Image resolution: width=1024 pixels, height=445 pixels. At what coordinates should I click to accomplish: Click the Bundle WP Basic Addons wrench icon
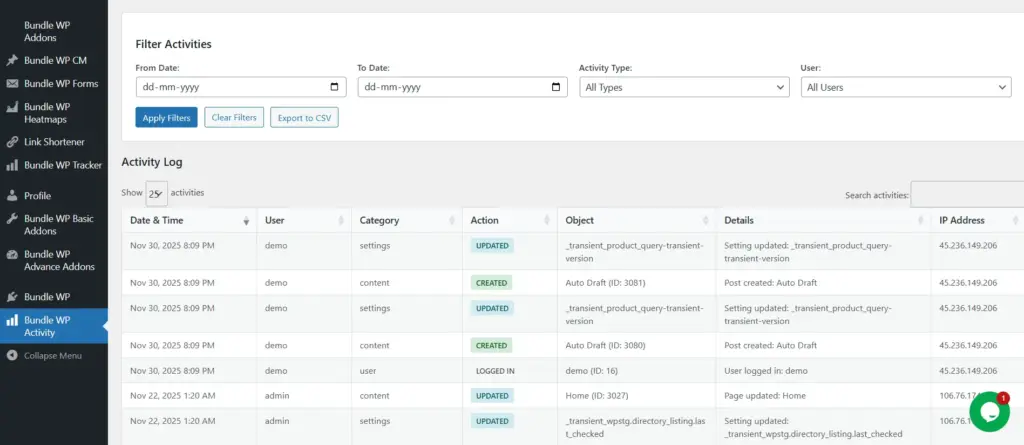point(12,219)
